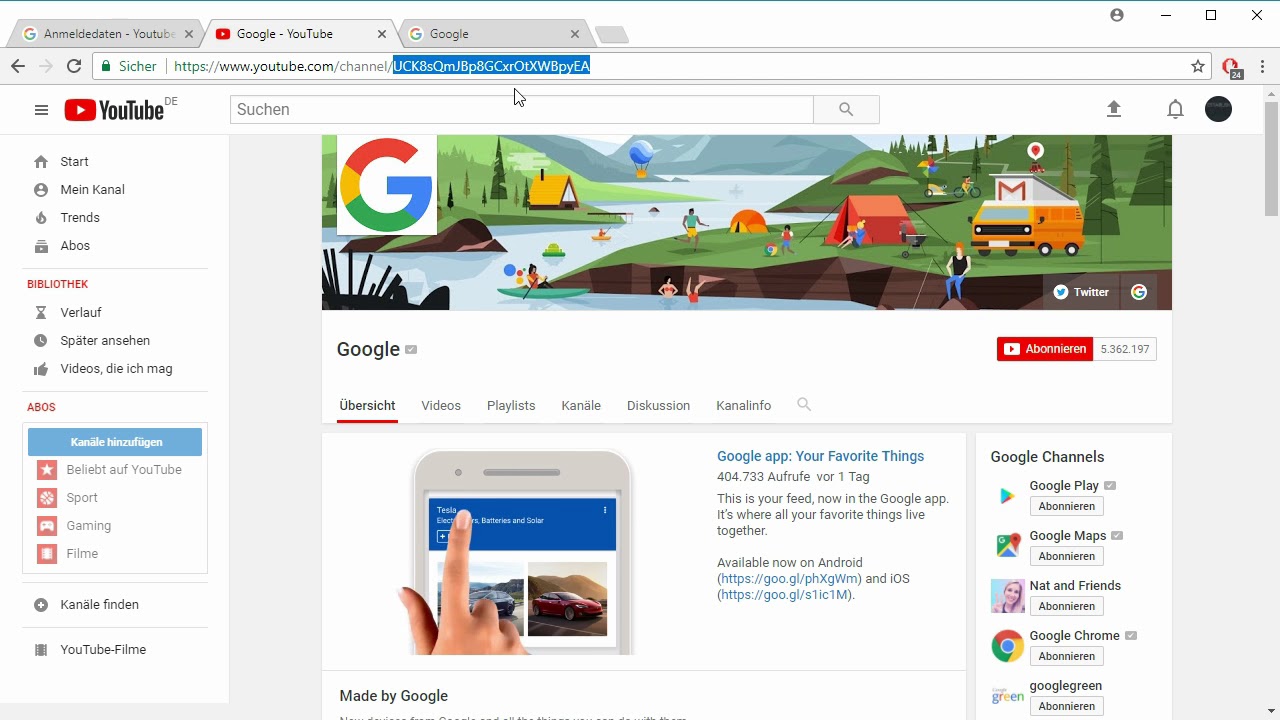Open the goo.gl/s1ic1M iOS link
Viewport: 1280px width, 720px height.
[784, 595]
